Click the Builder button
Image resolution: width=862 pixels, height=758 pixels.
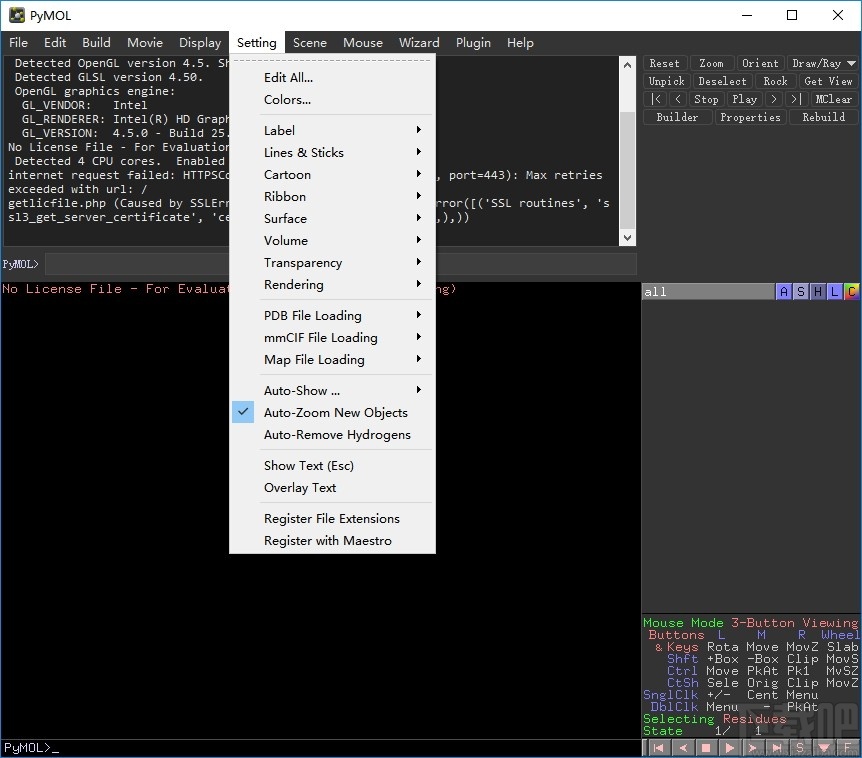pyautogui.click(x=677, y=117)
